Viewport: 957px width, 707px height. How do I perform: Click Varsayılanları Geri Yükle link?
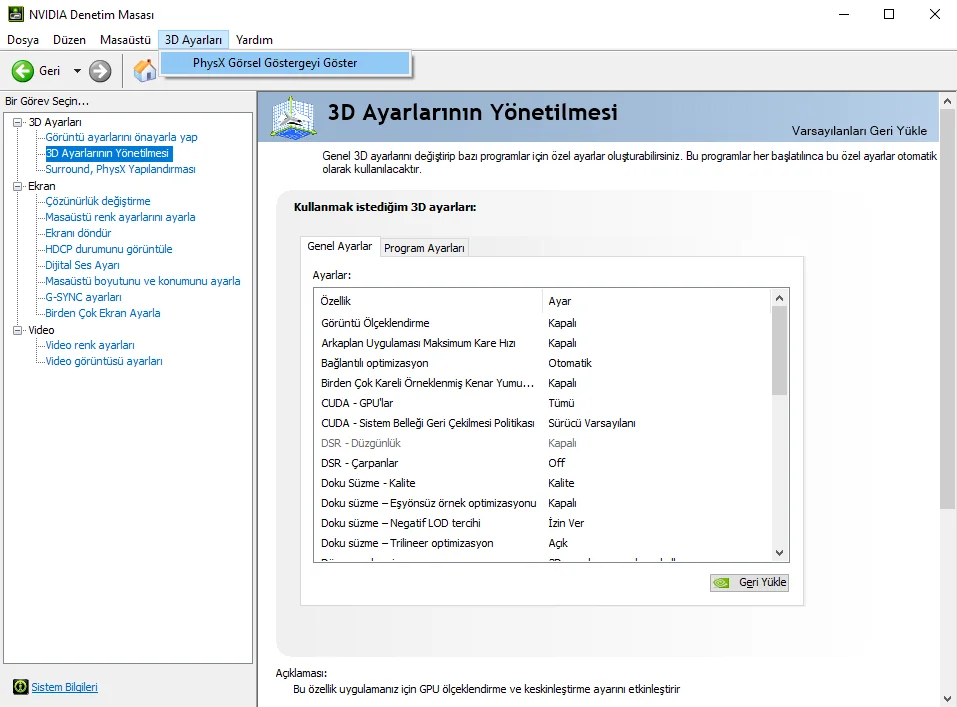point(859,131)
